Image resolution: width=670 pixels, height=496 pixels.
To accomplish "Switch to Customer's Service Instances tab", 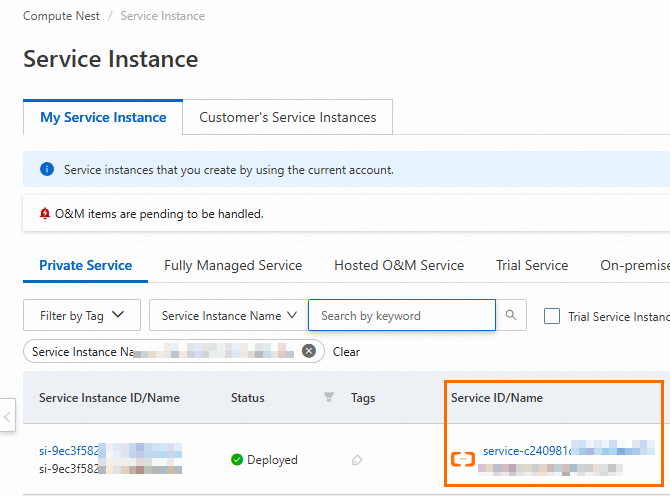I will [288, 118].
